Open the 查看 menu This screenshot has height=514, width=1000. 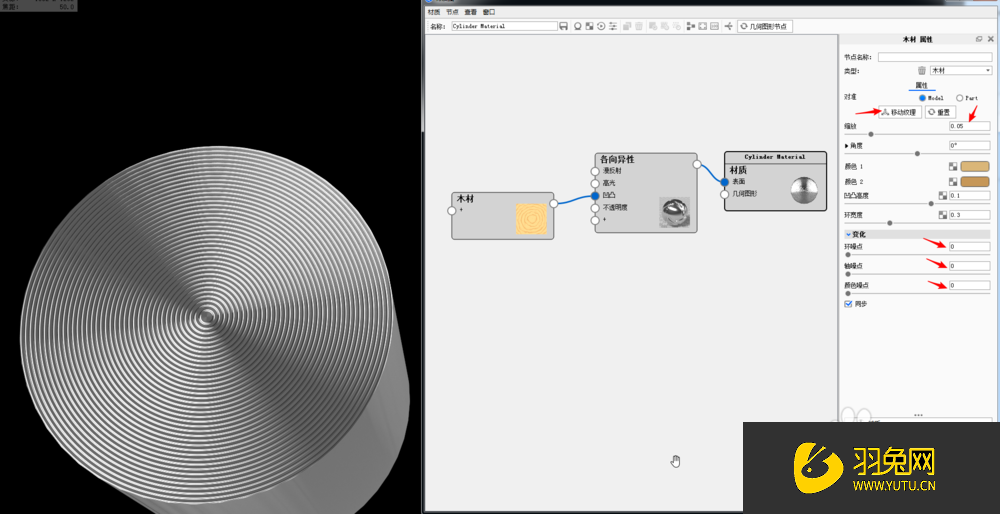[470, 12]
